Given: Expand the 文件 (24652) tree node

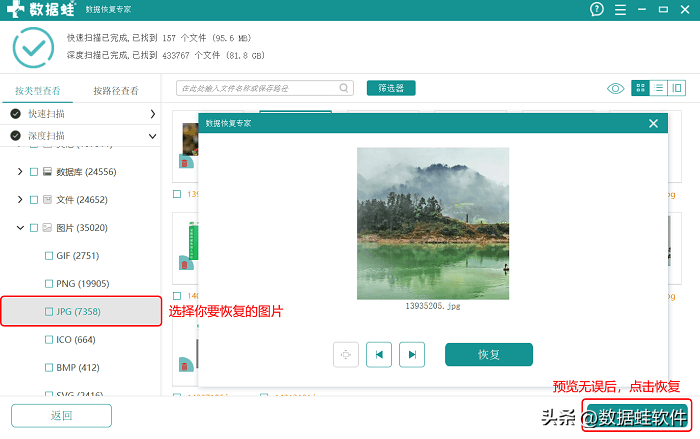Looking at the screenshot, I should coord(20,199).
